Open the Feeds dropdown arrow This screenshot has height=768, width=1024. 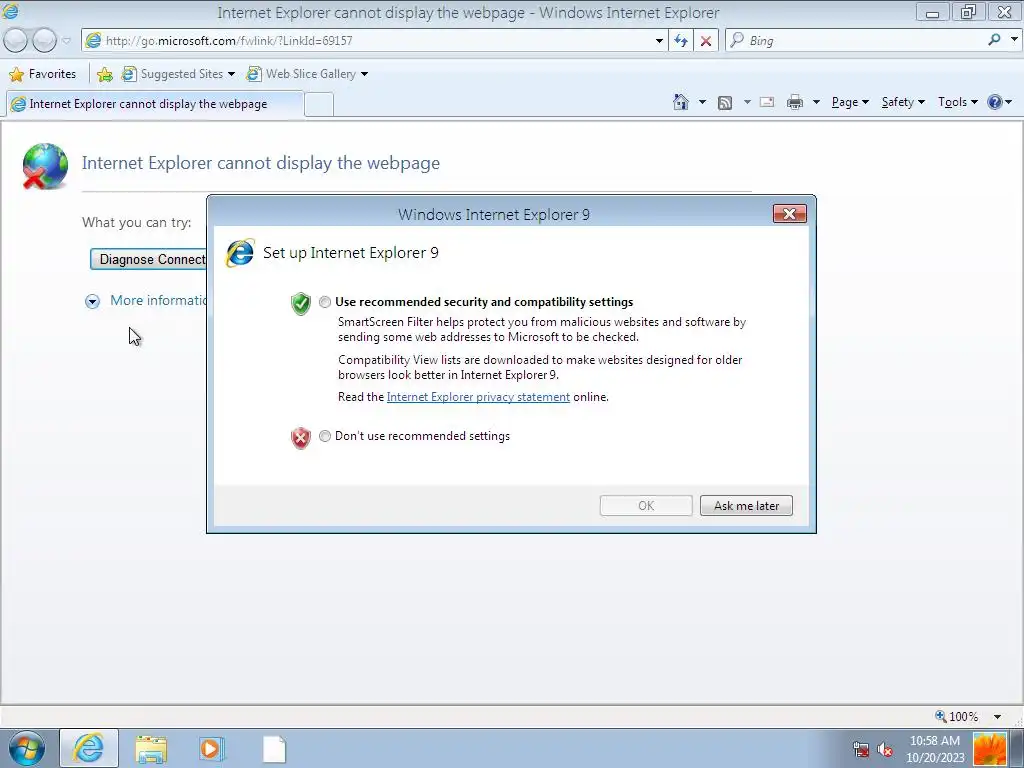click(747, 102)
